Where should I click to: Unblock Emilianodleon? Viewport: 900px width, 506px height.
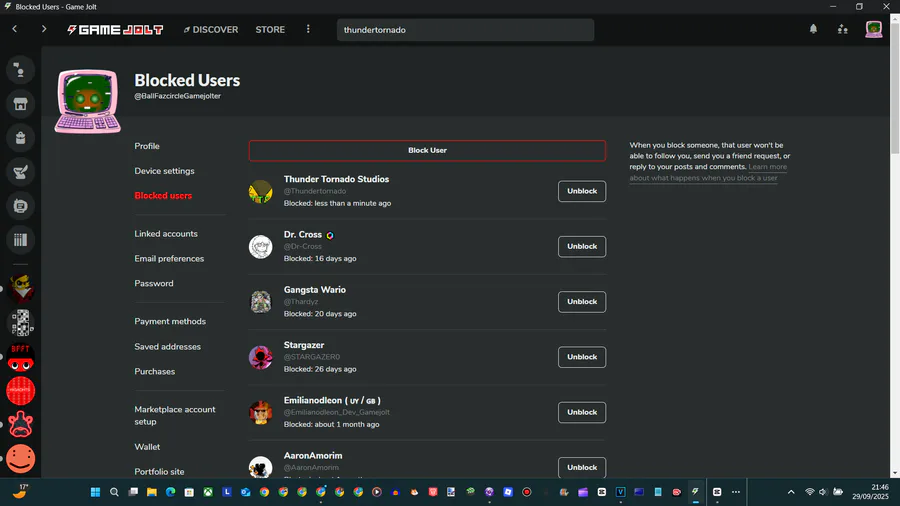581,412
